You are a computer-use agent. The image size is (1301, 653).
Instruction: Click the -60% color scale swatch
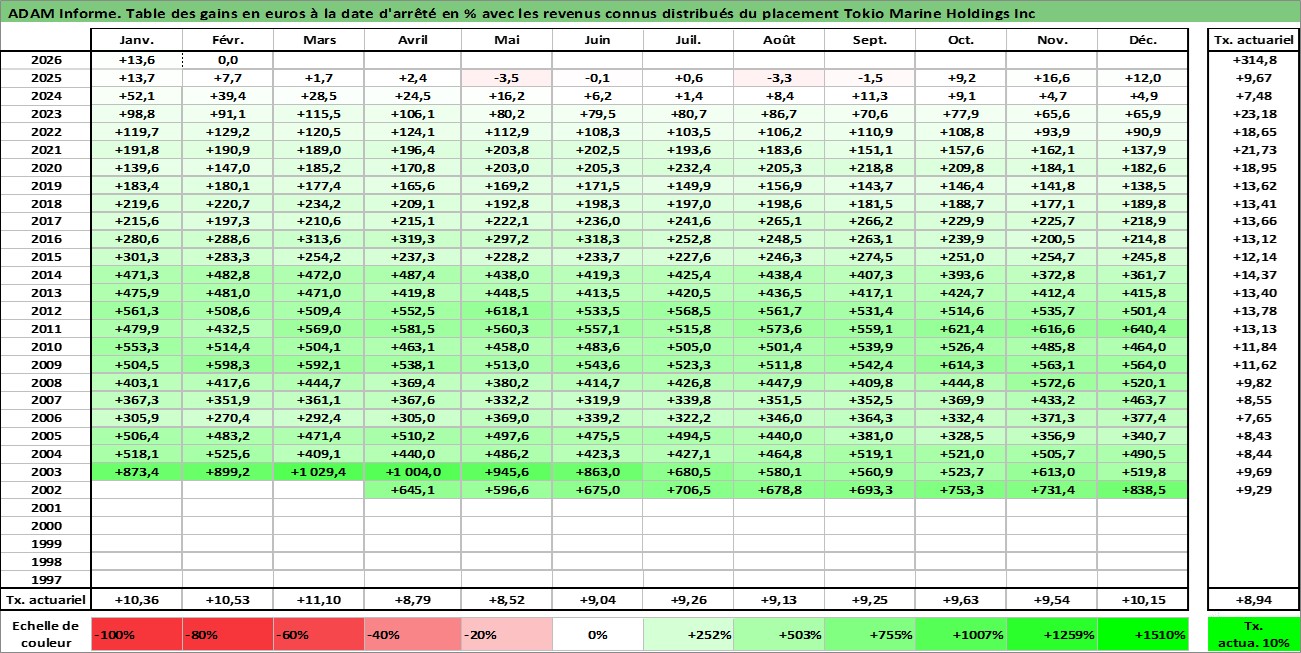[318, 634]
